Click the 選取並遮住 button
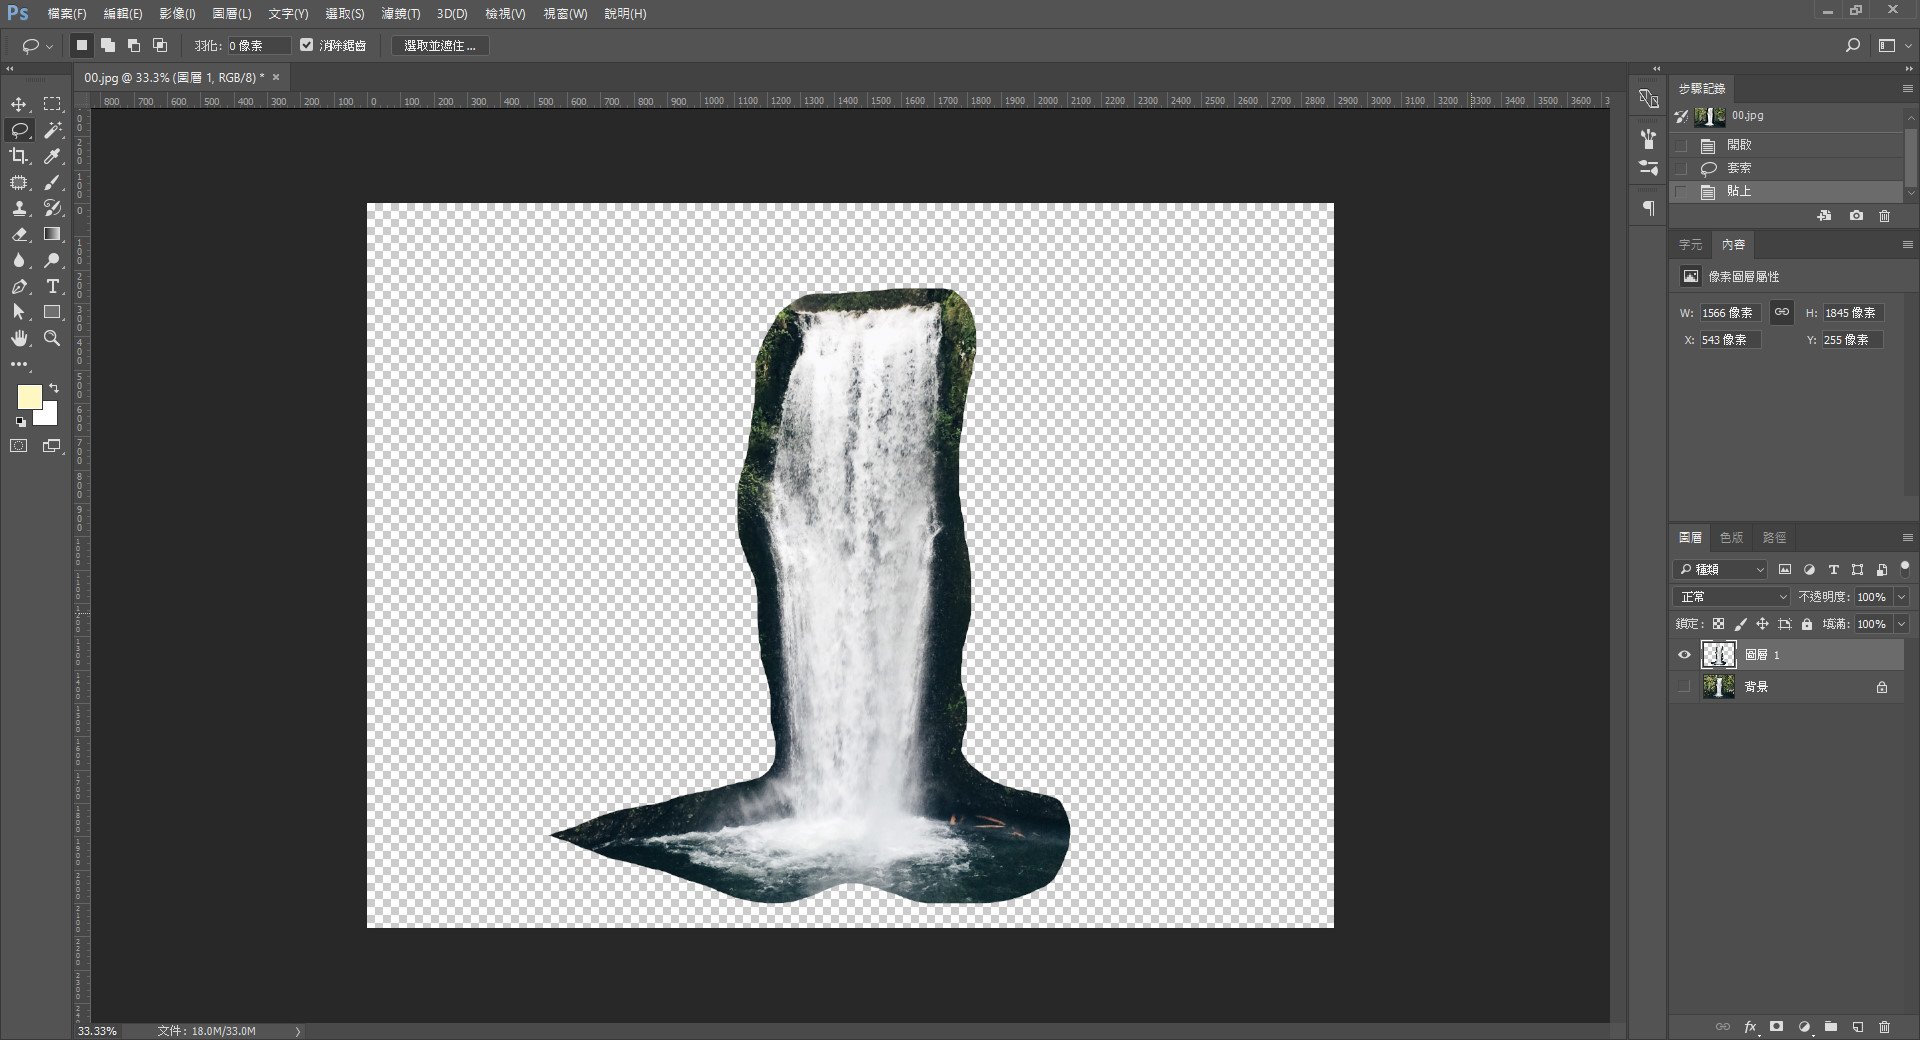This screenshot has height=1040, width=1920. (440, 45)
